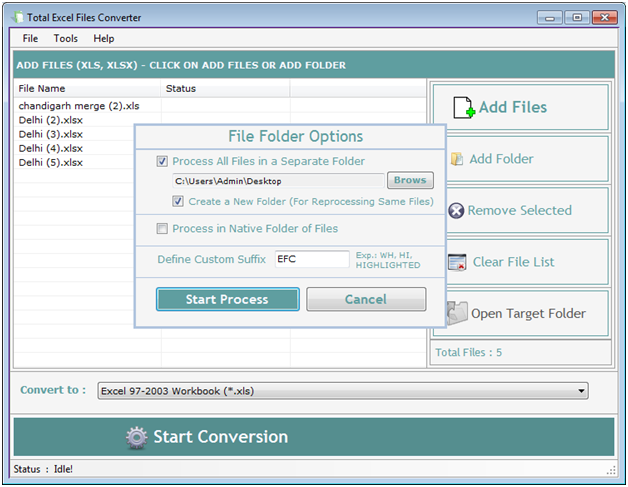
Task: Select Delhi (3).xlsx in the list
Action: coord(50,134)
